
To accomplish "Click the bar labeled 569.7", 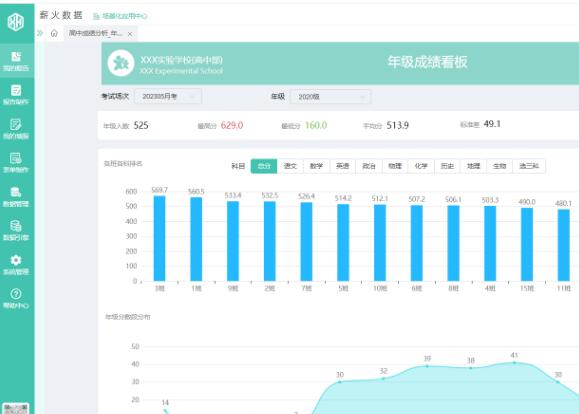I will [160, 239].
